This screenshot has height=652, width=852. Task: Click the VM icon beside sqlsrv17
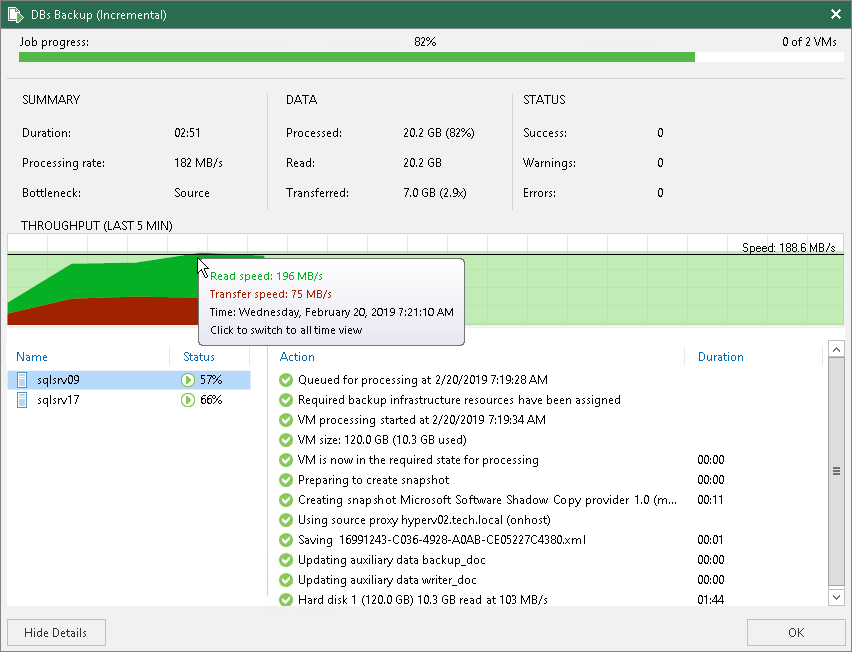tap(22, 400)
